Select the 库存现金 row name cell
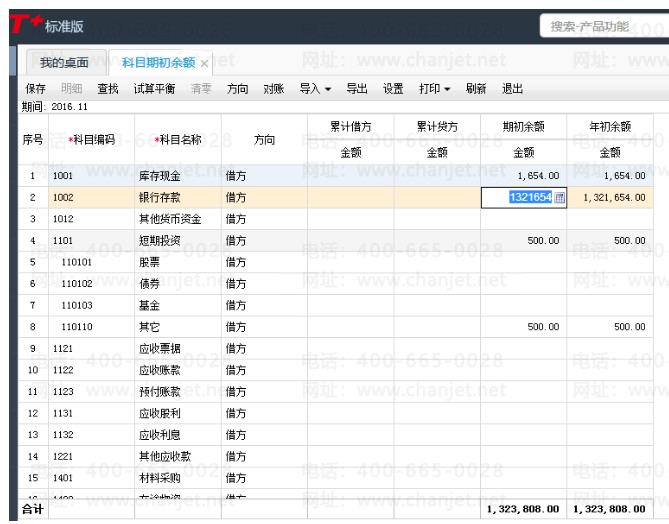The image size is (669, 524). tap(159, 176)
